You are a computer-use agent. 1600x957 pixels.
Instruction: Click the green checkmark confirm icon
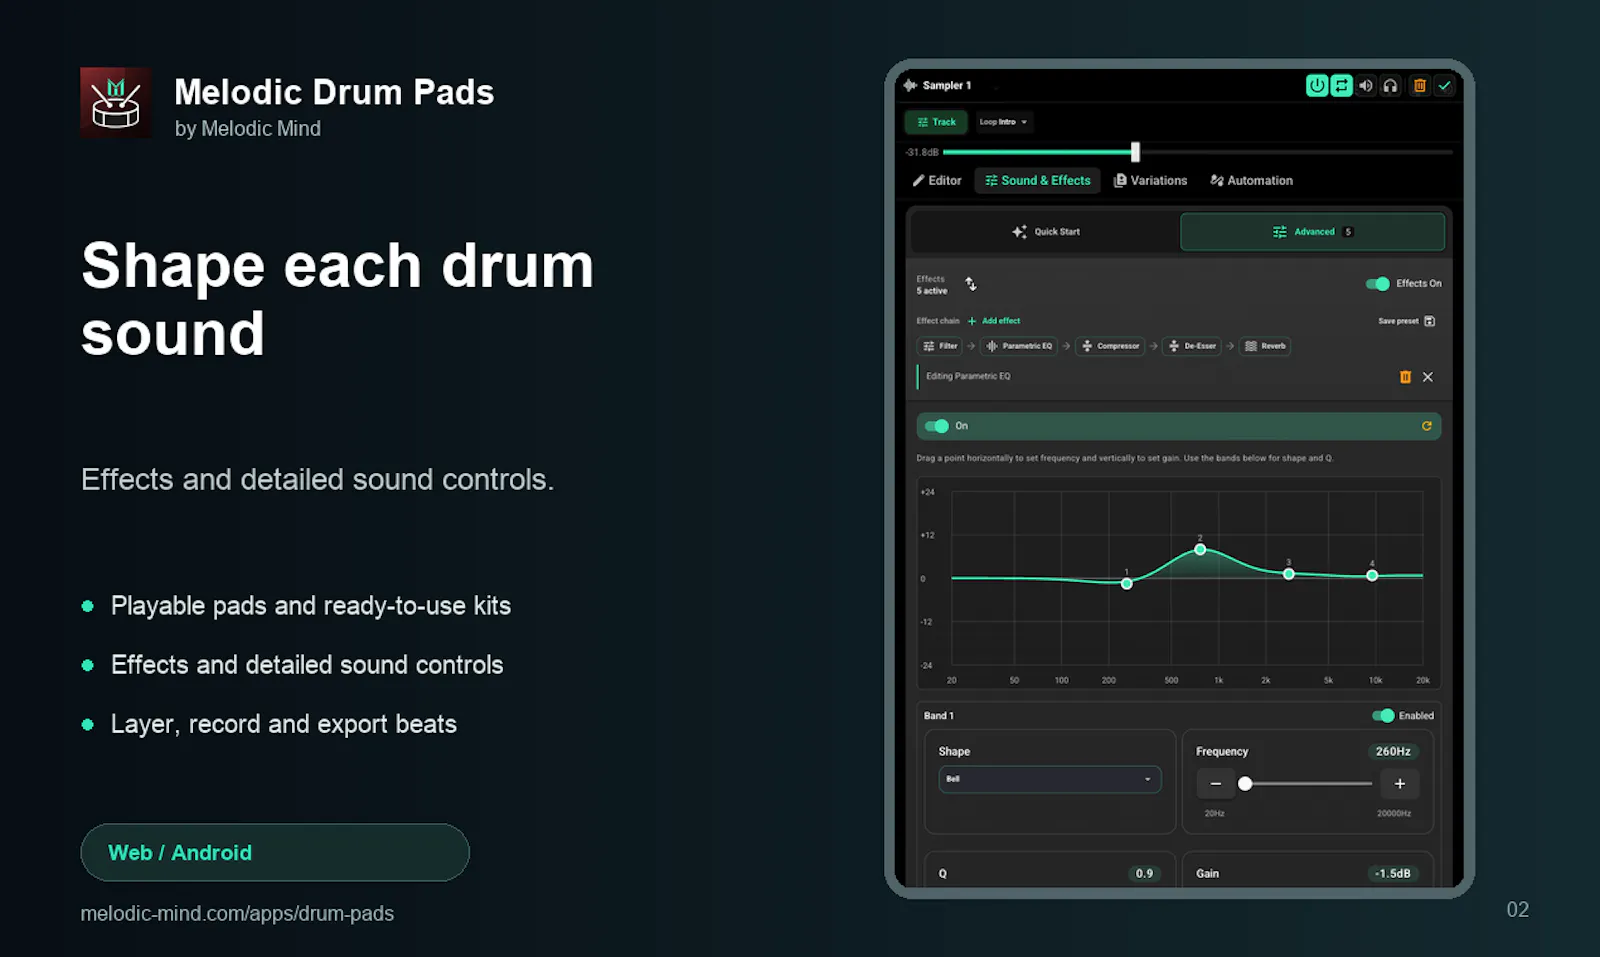1444,86
